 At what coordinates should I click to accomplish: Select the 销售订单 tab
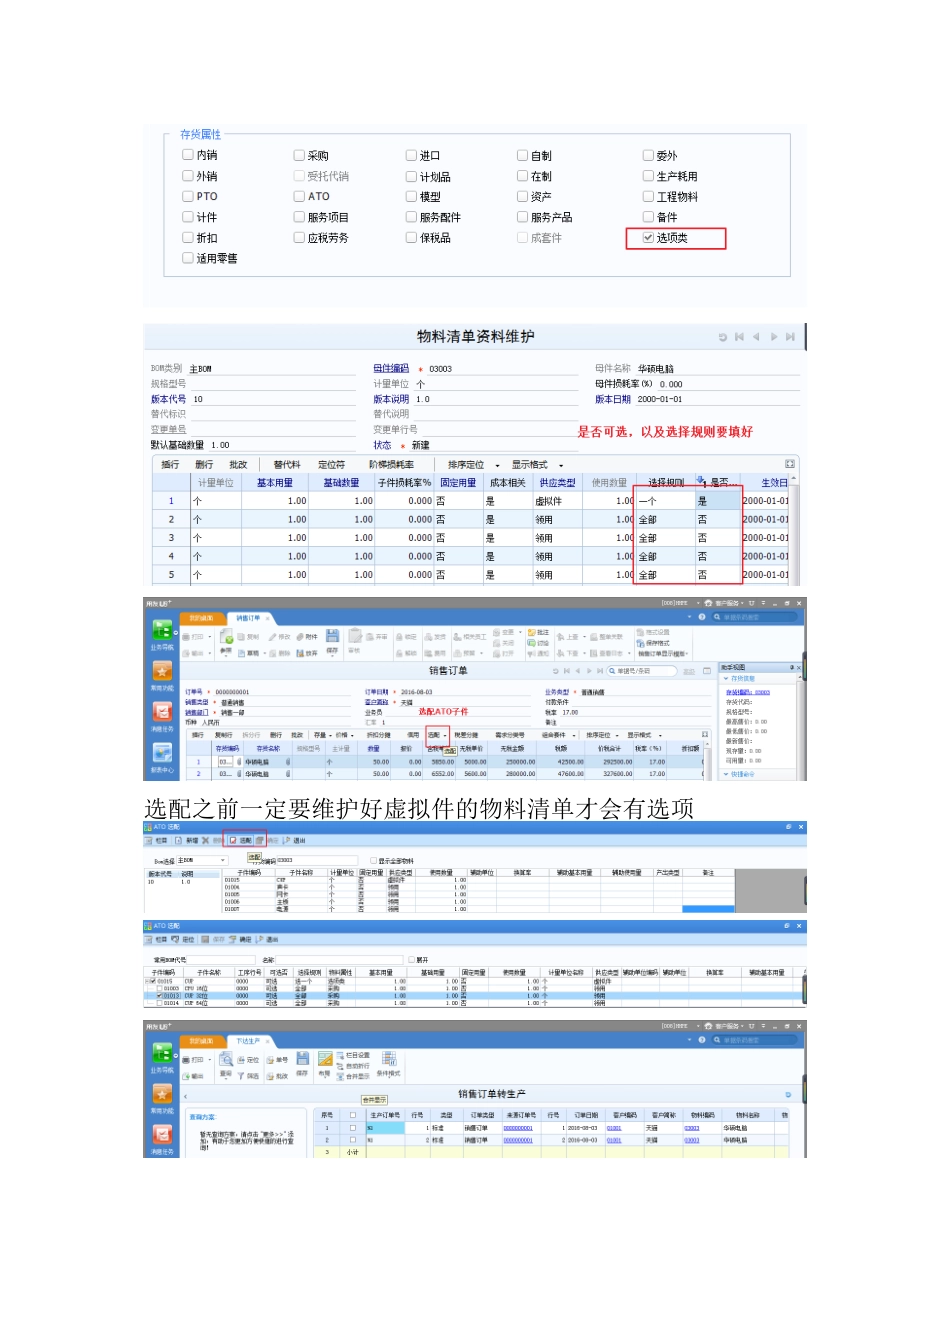[247, 618]
